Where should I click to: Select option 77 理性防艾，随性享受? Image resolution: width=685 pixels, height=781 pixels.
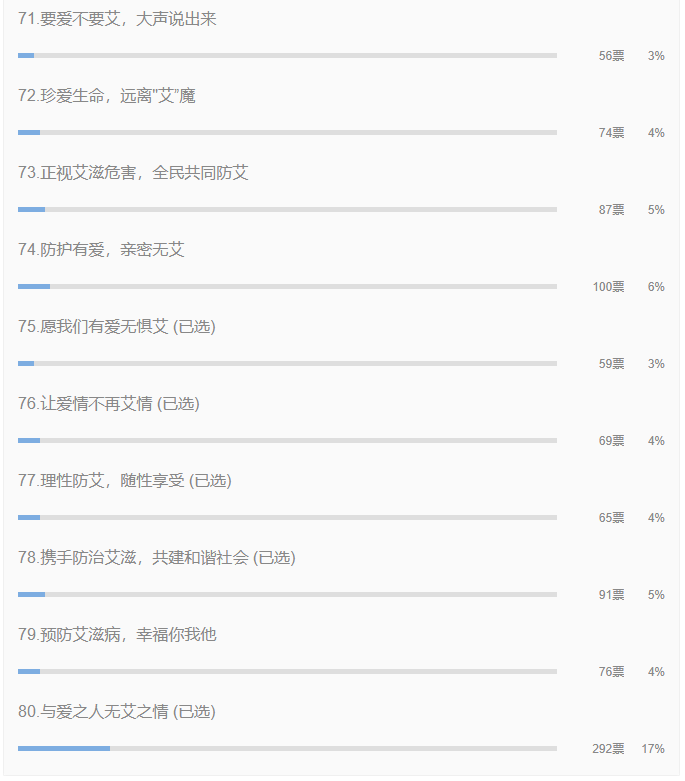point(125,481)
